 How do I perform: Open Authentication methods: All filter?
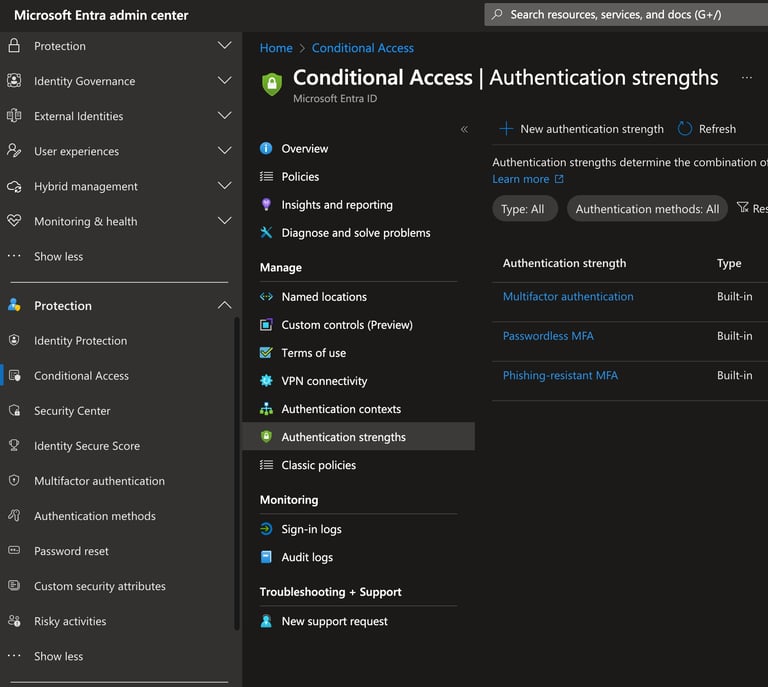pyautogui.click(x=647, y=209)
